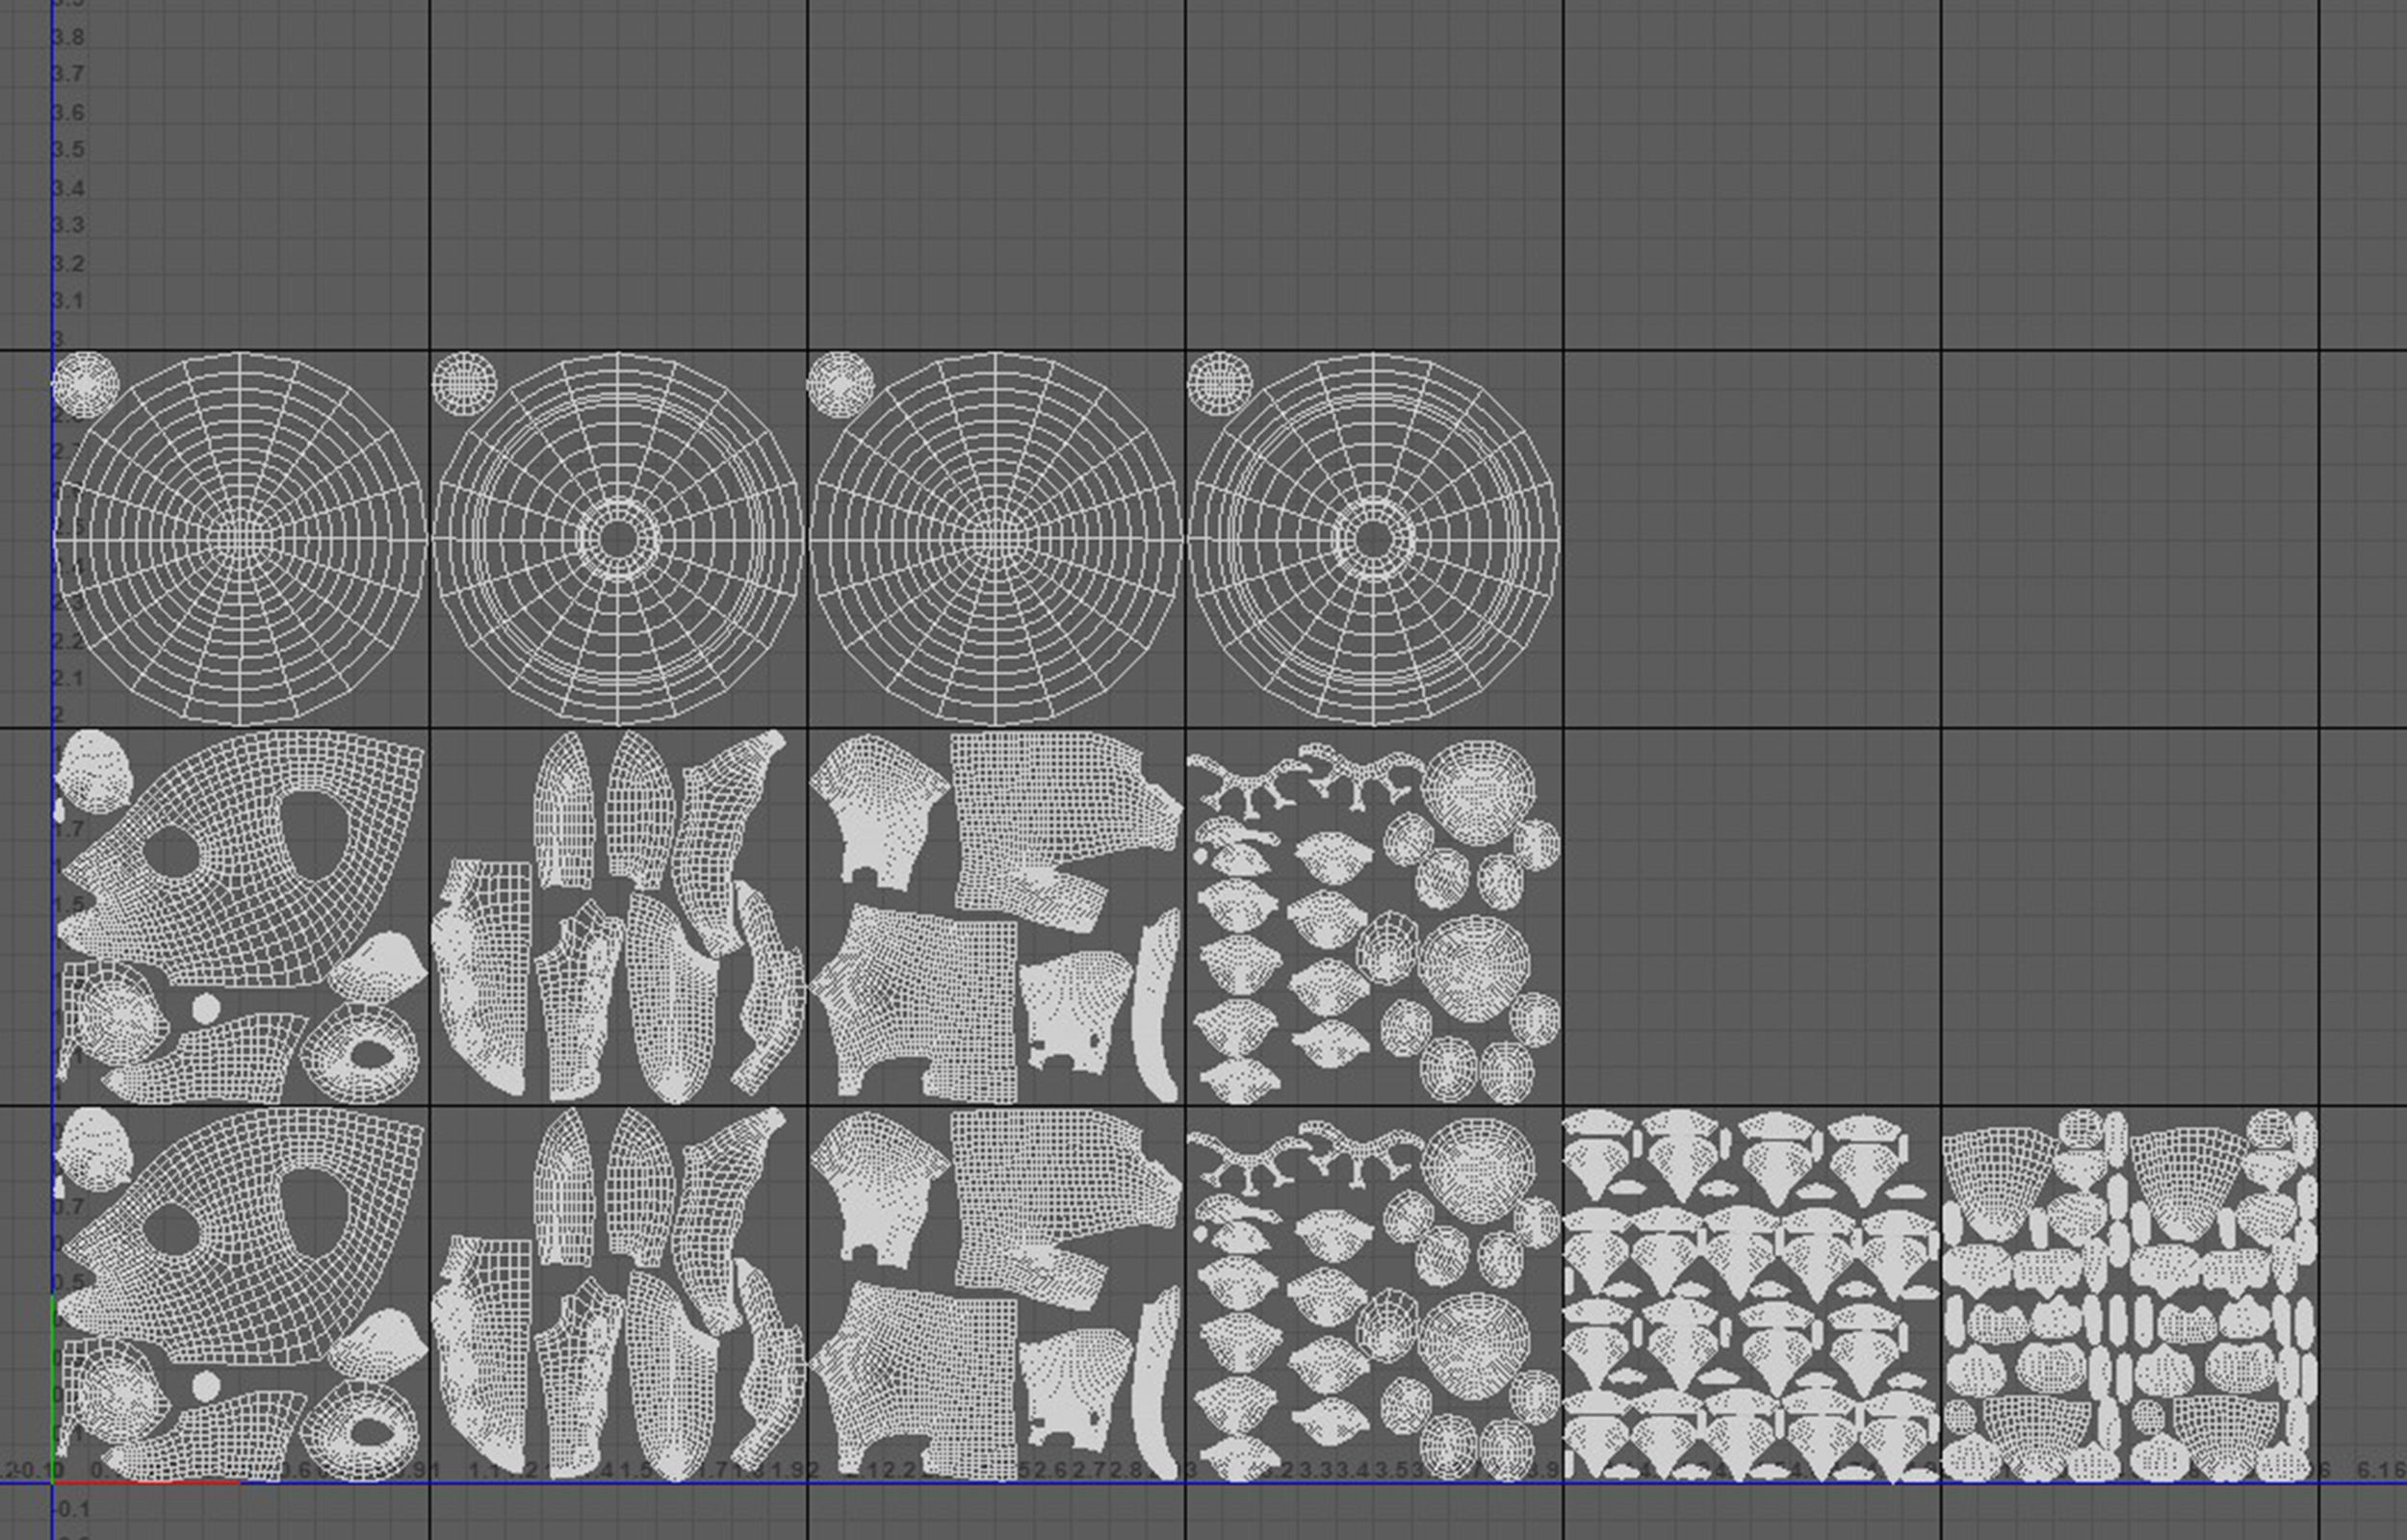Image resolution: width=2407 pixels, height=1540 pixels.
Task: Click the large fan-shaped grid shell at top-left of UDIM 1006
Action: tap(1998, 1178)
